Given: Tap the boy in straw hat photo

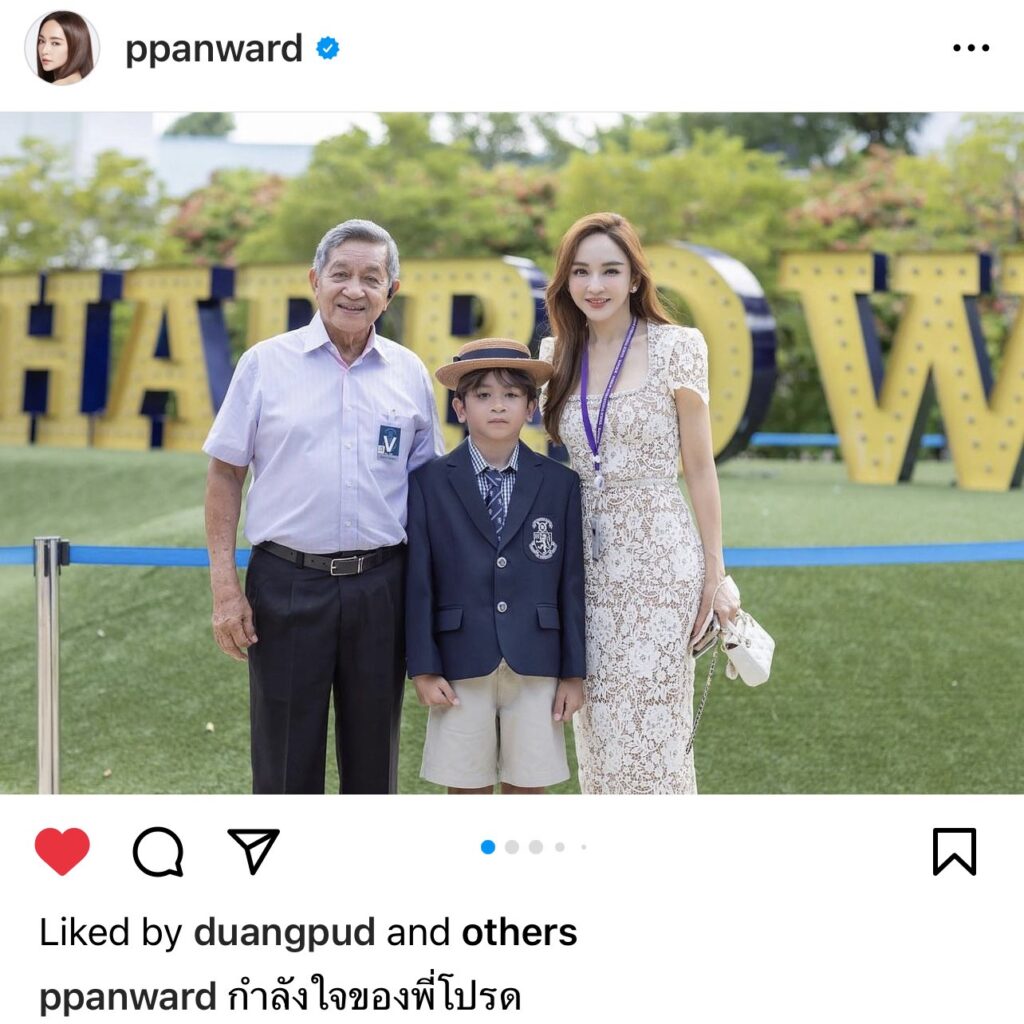Looking at the screenshot, I should (x=494, y=566).
